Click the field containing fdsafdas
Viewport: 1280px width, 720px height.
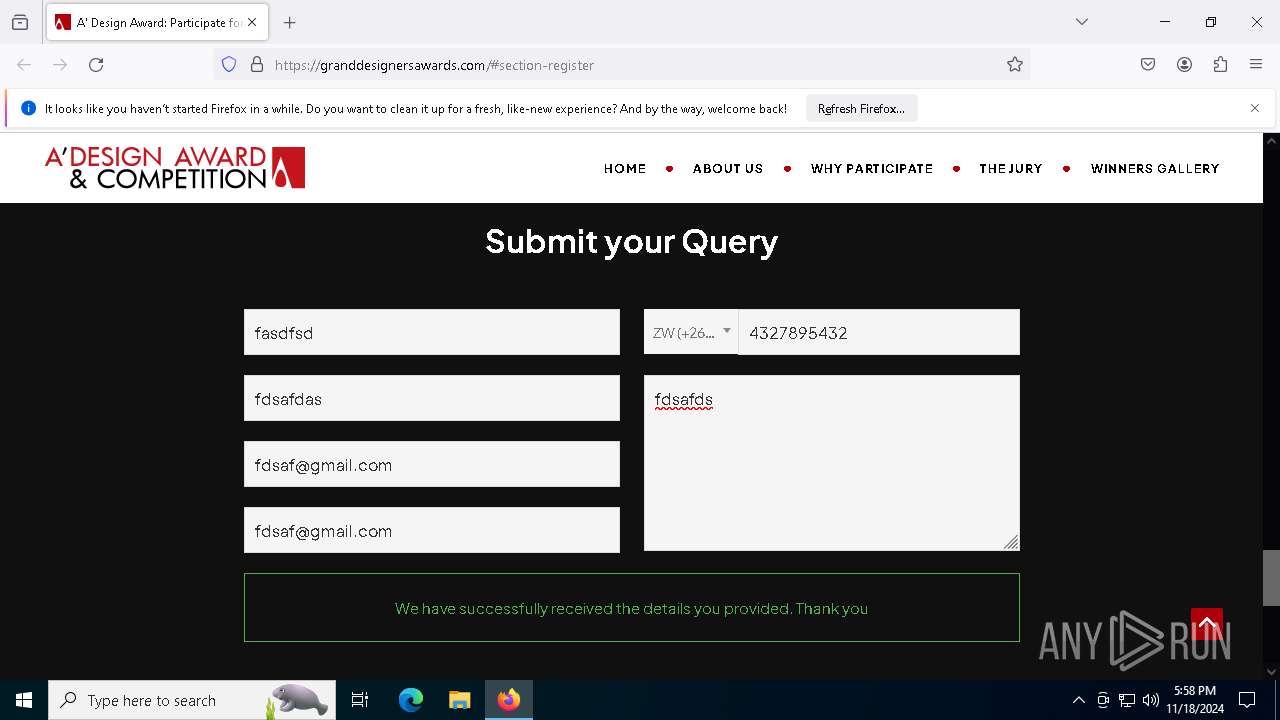point(432,398)
